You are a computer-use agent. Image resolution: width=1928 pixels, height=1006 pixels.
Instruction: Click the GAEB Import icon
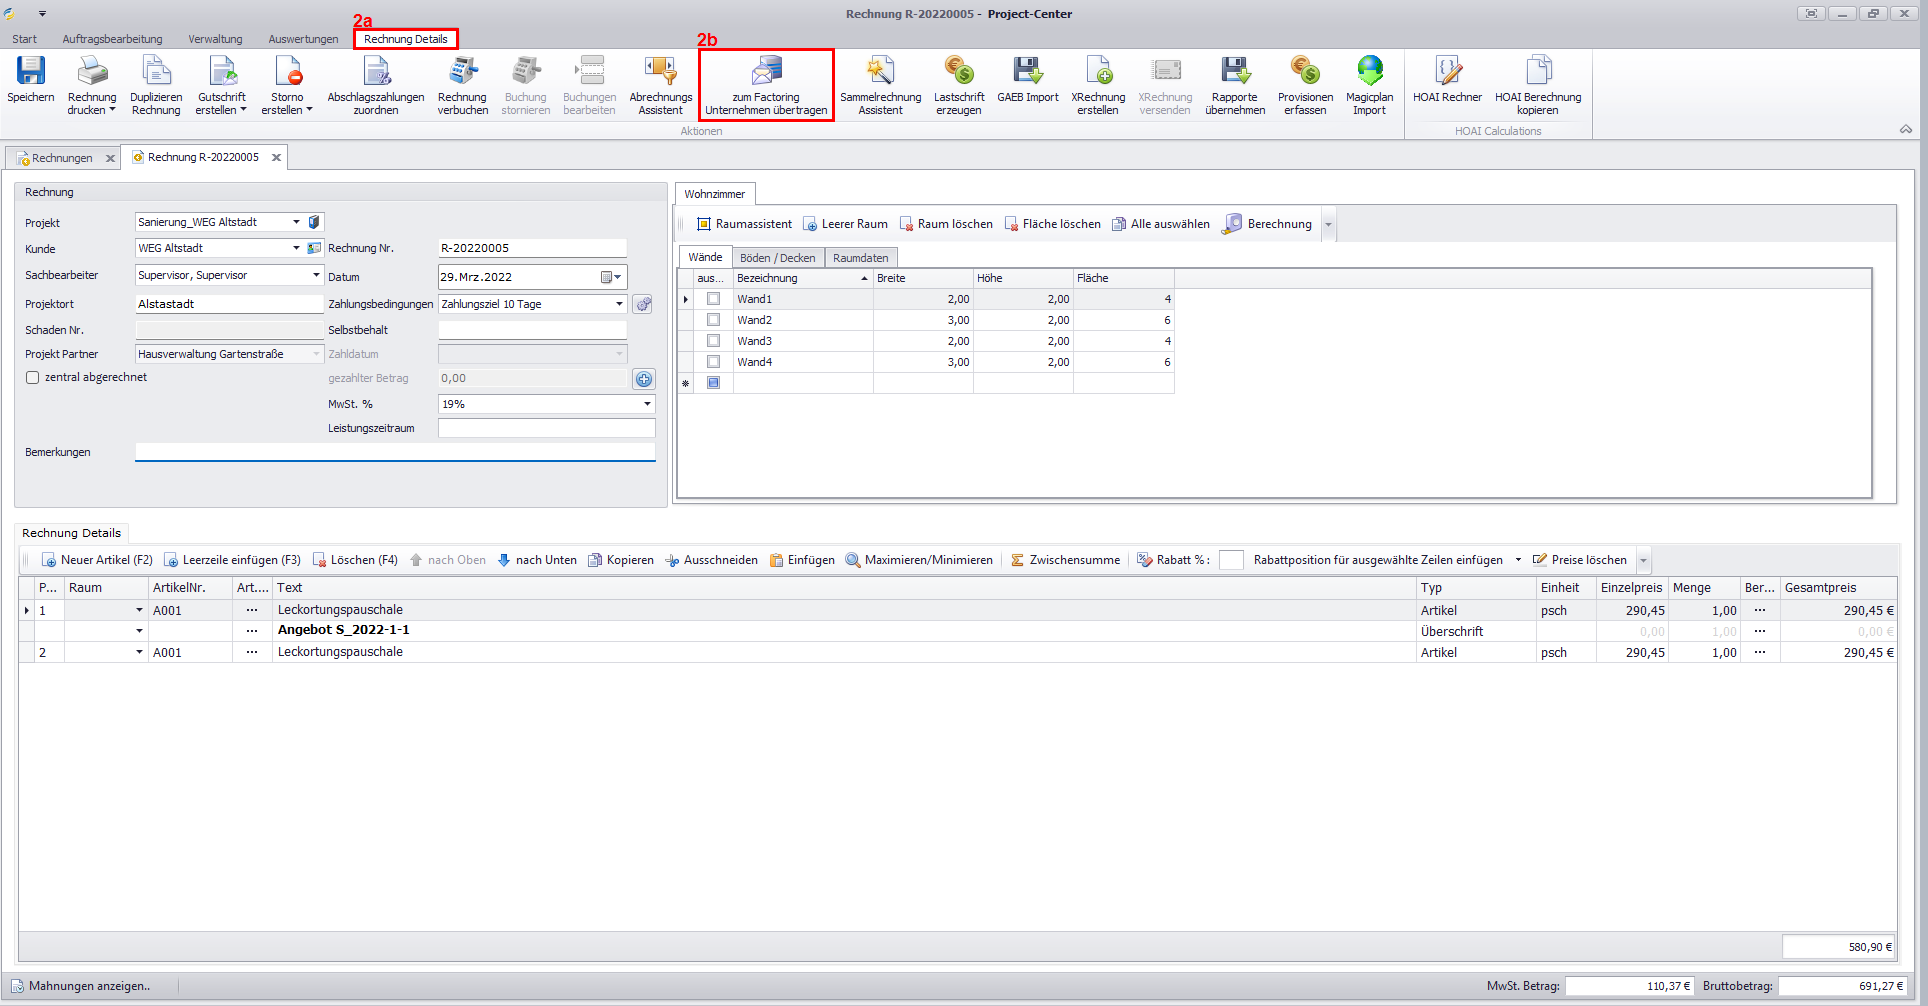point(1027,72)
